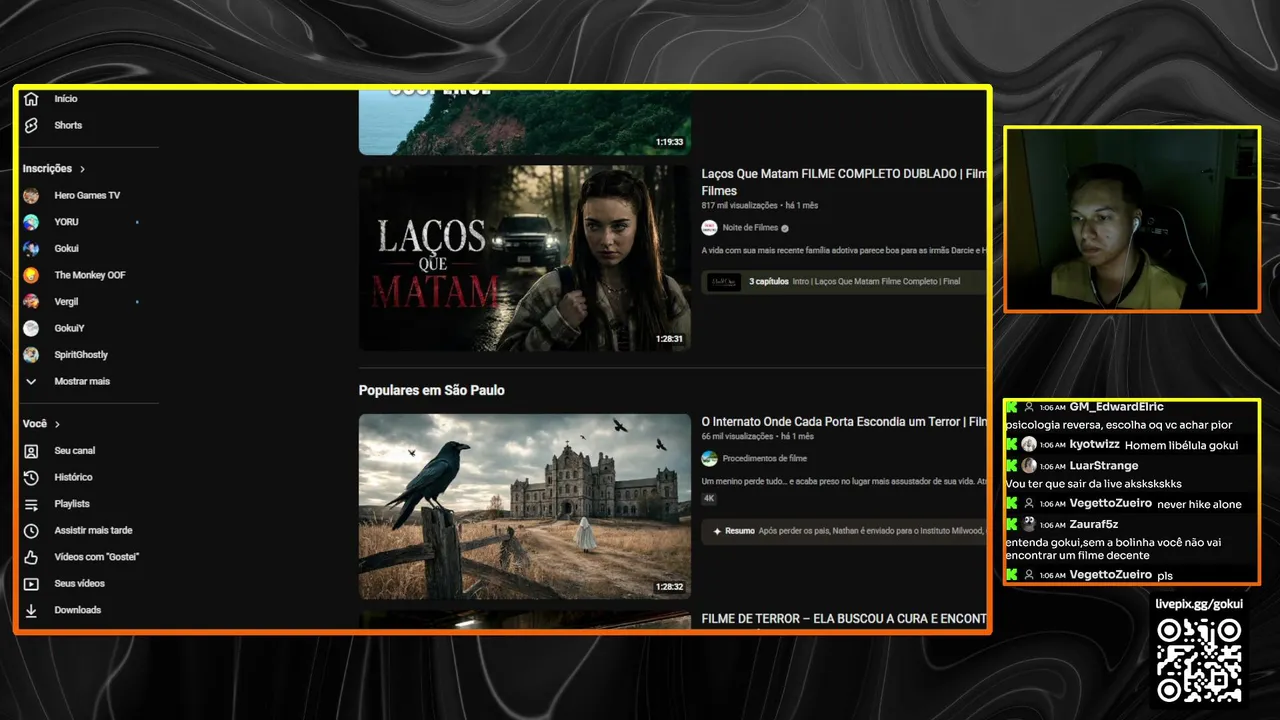Open Vídeos com "Gostei" thumbs-up icon

click(x=31, y=557)
